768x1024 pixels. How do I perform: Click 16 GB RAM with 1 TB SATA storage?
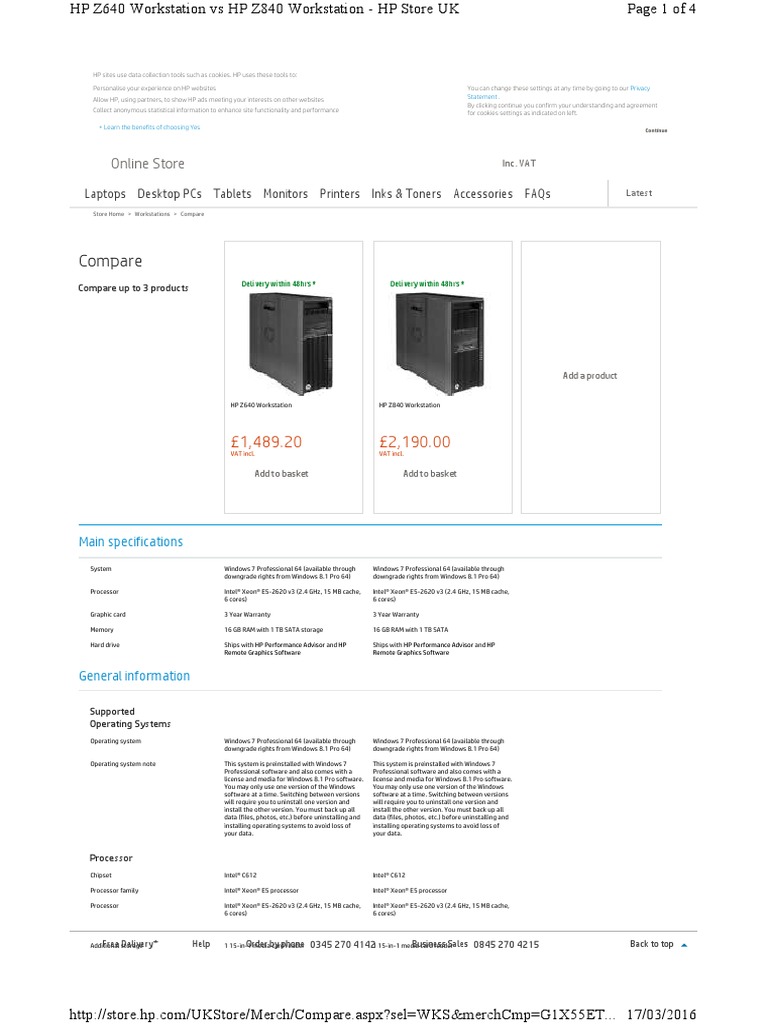274,630
